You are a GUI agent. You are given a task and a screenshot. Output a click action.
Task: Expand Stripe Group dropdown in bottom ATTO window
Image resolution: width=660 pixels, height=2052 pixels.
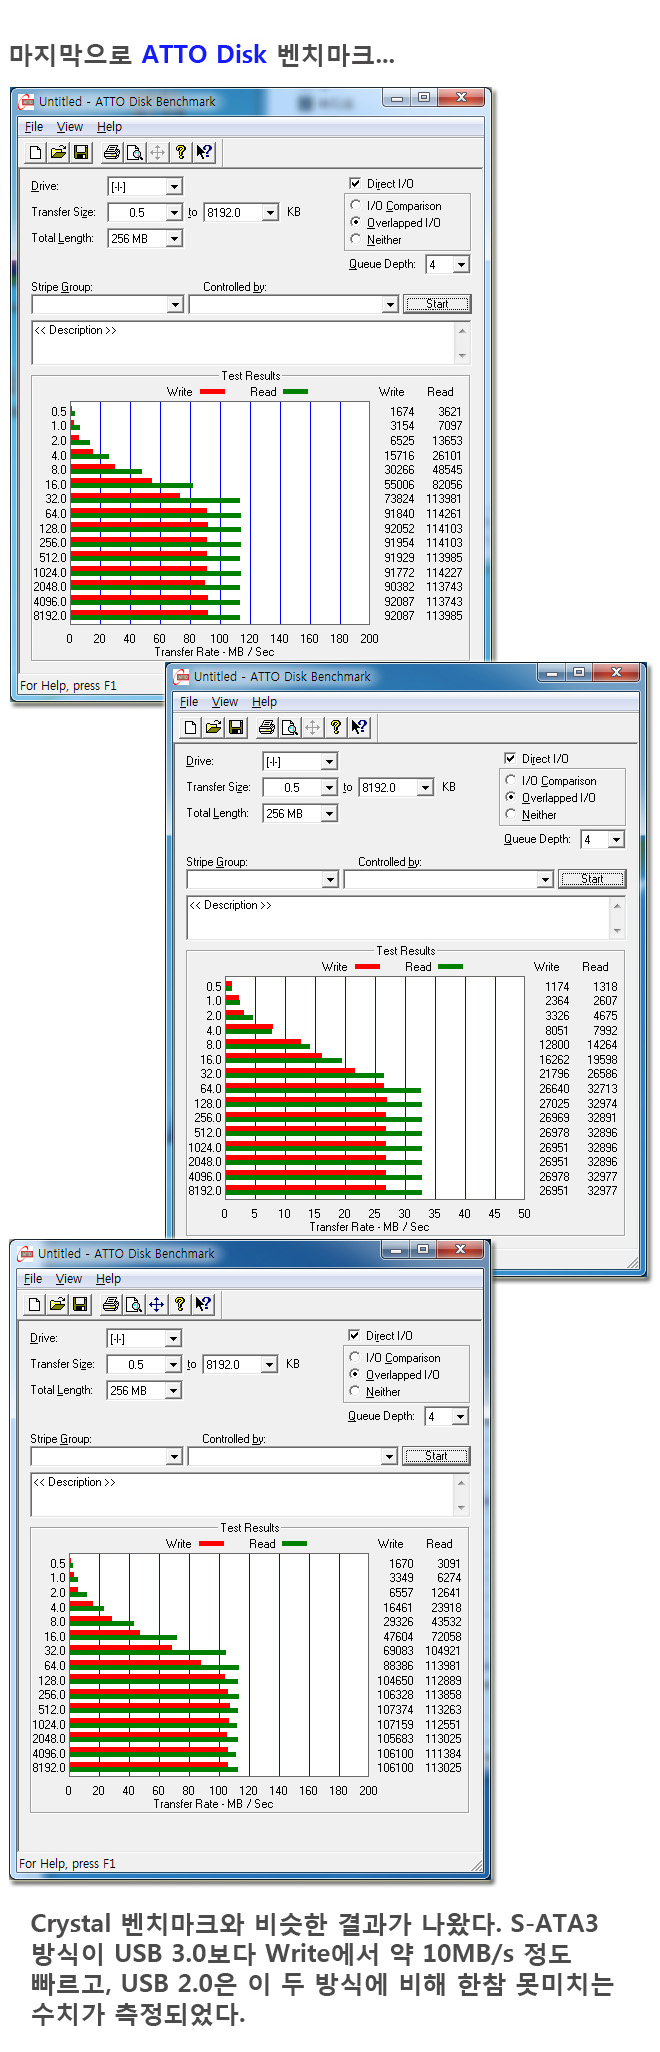pyautogui.click(x=174, y=1456)
